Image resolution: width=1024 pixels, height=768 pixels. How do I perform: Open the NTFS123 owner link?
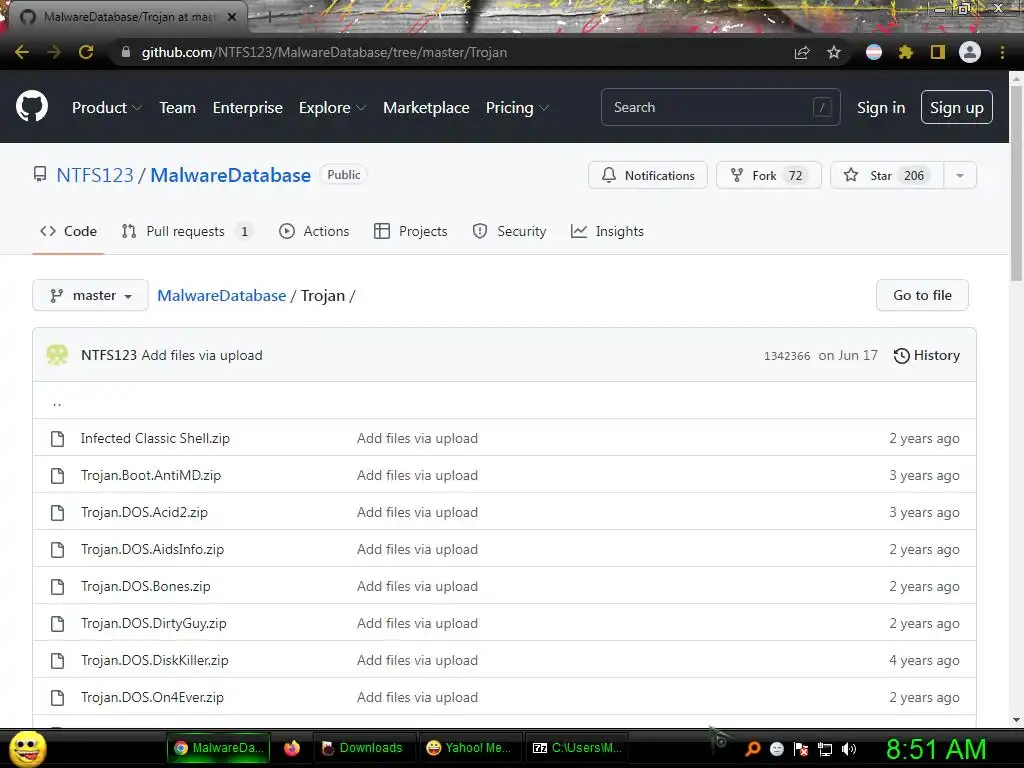coord(95,175)
